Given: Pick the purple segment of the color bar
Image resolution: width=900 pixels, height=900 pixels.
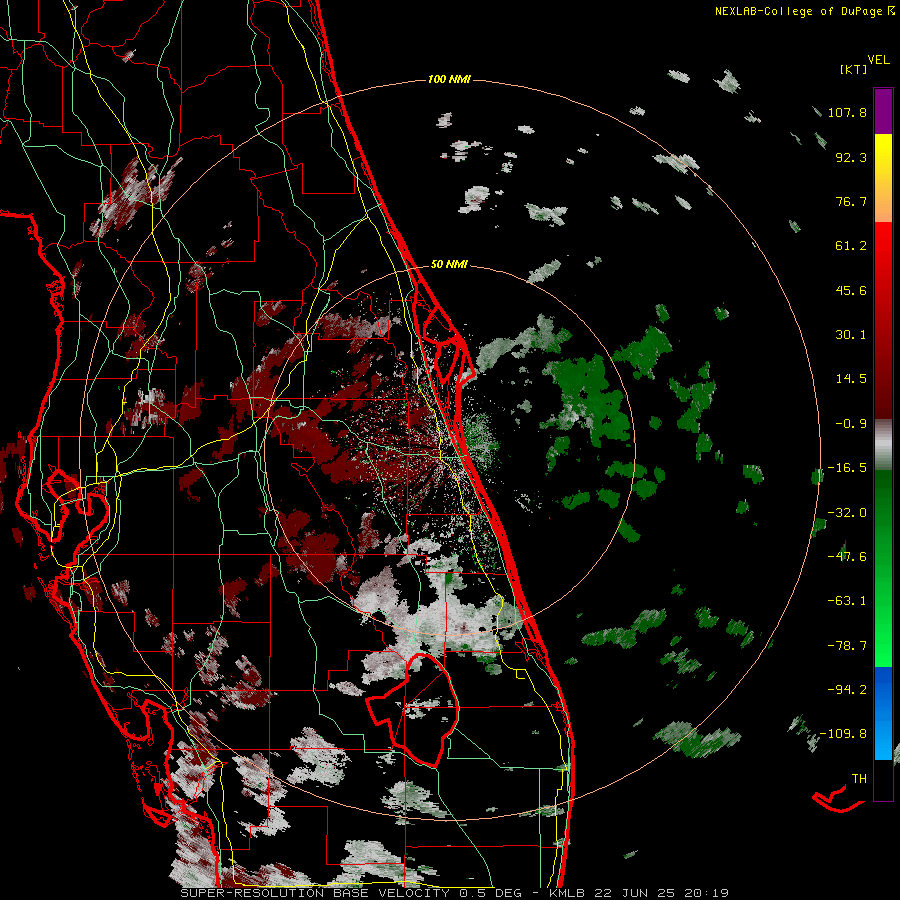Looking at the screenshot, I should click(x=883, y=111).
